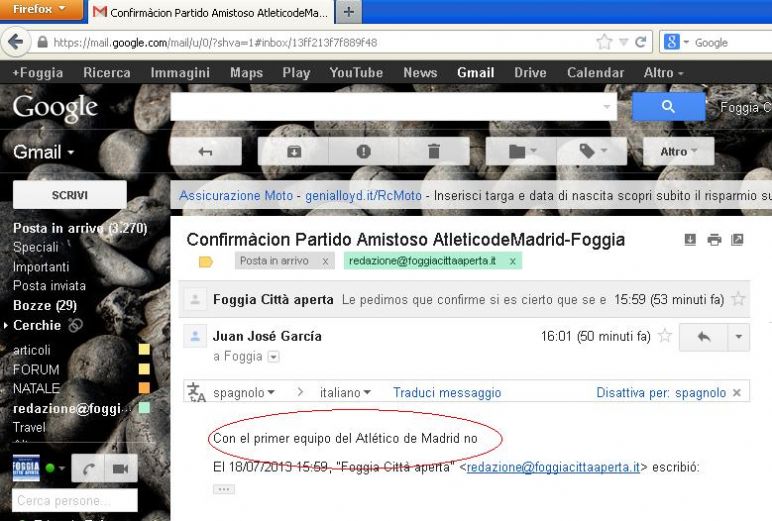Screen dimensions: 772x521
Task: Click the green swatch next to redazione@foggi
Action: pyautogui.click(x=144, y=408)
